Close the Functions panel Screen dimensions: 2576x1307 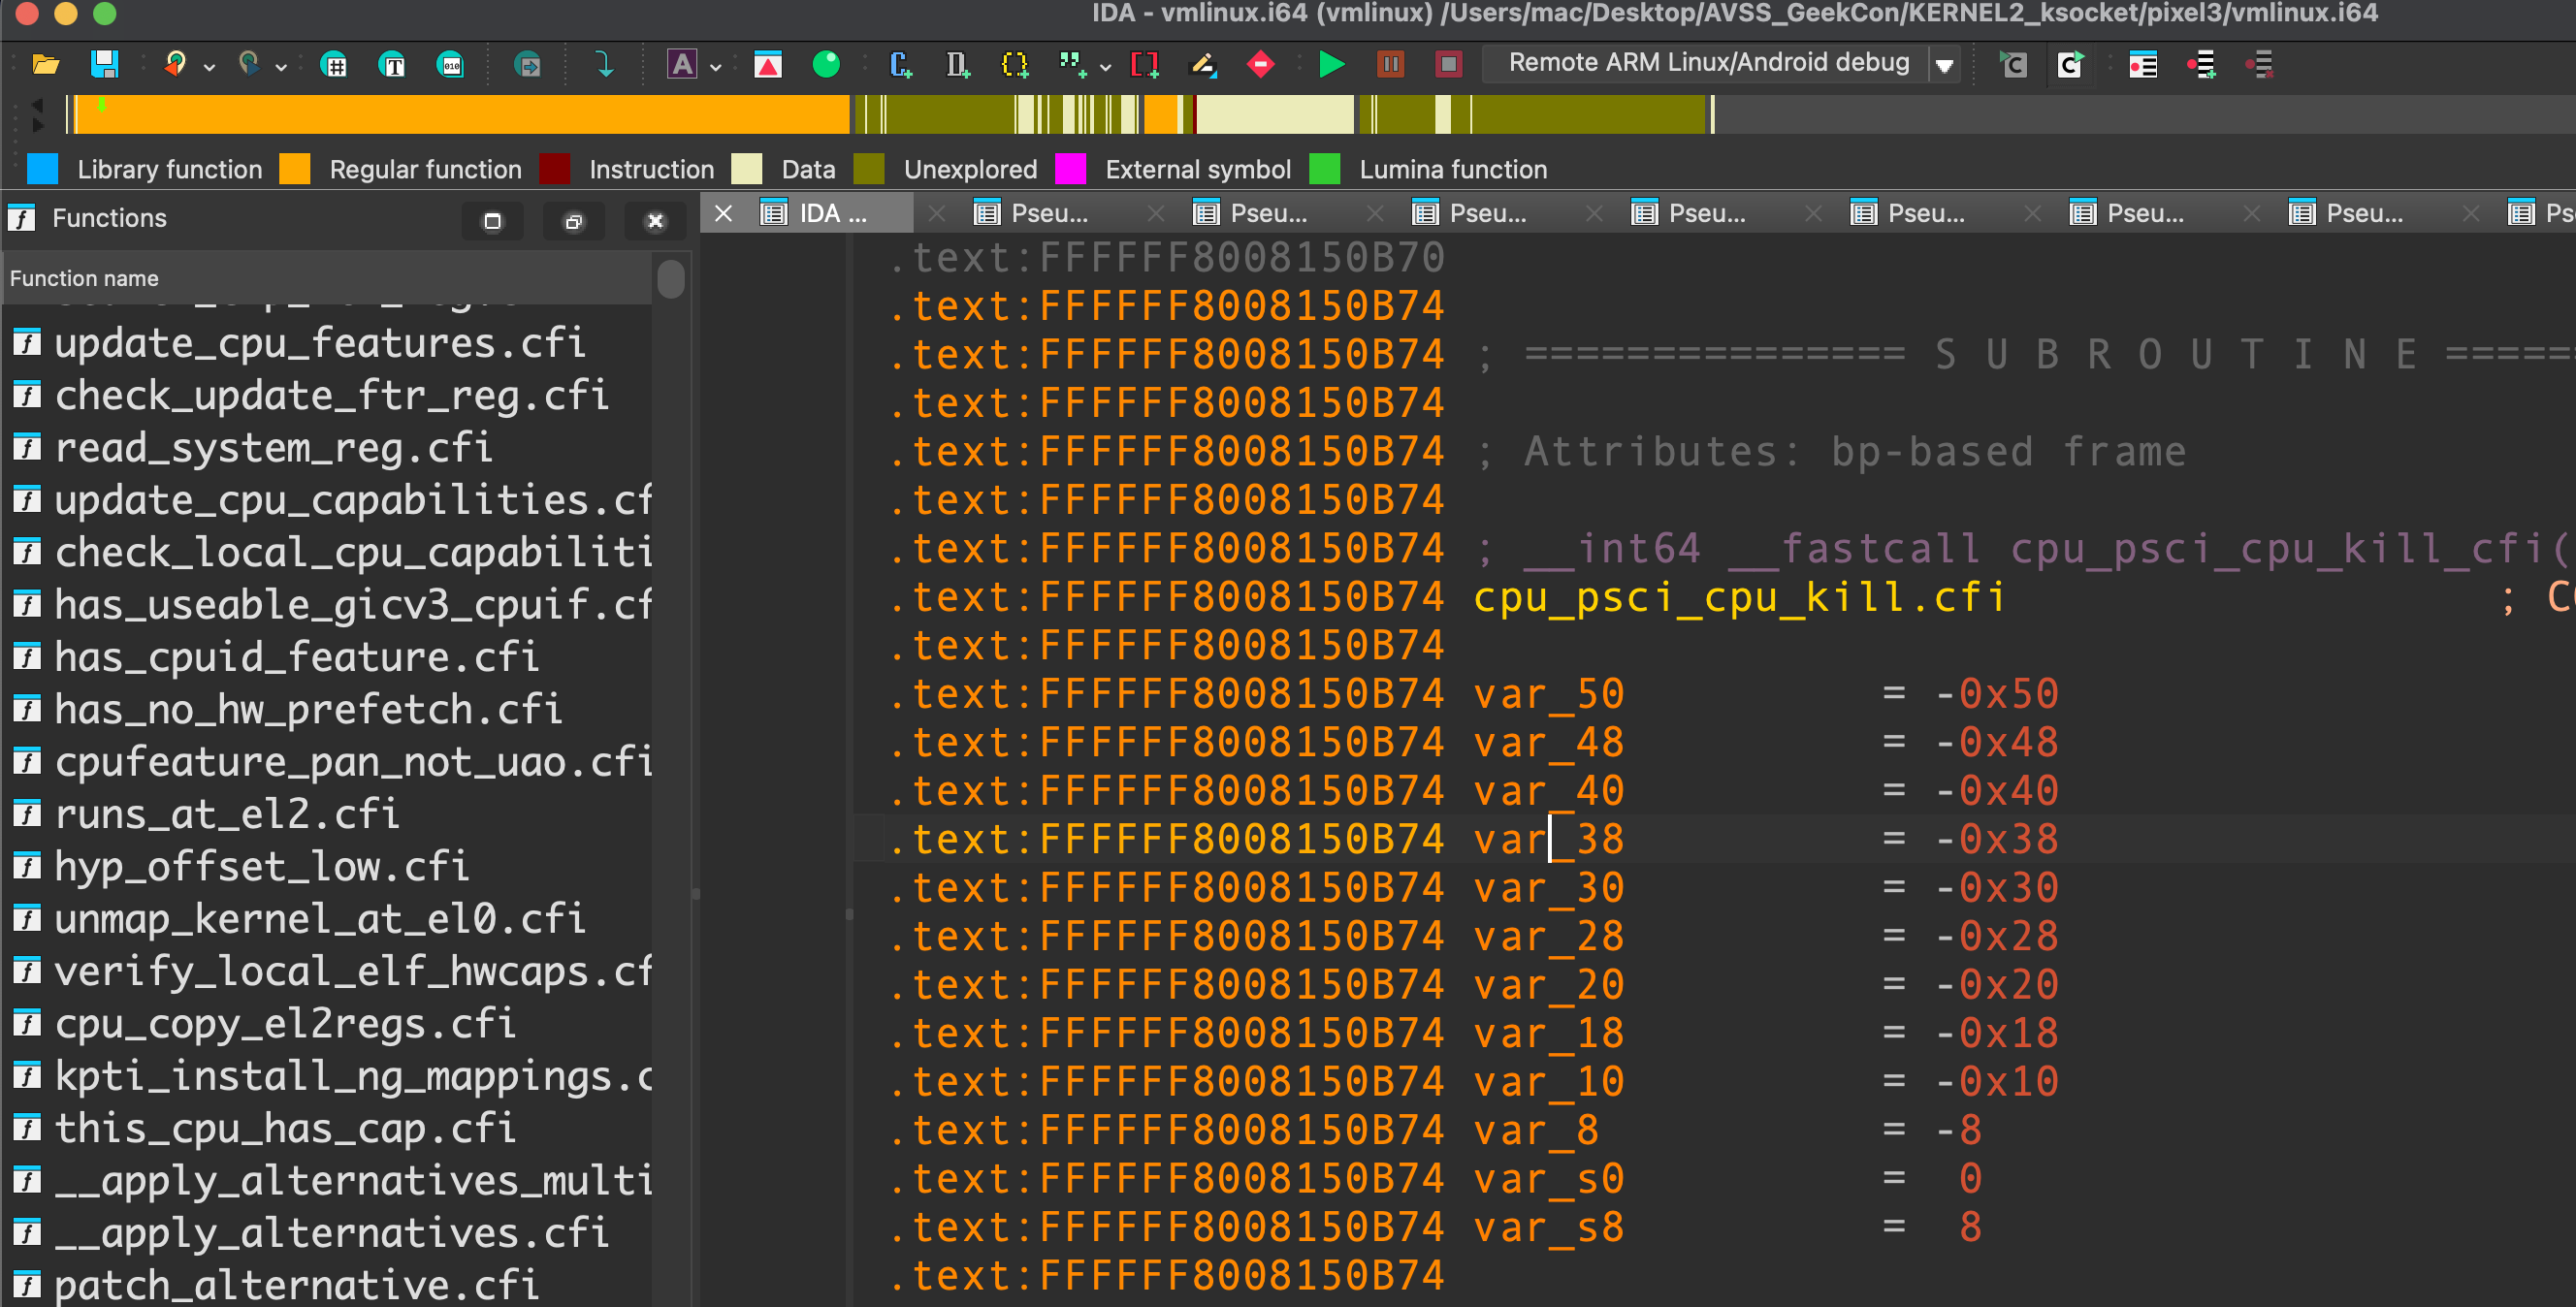pos(655,221)
